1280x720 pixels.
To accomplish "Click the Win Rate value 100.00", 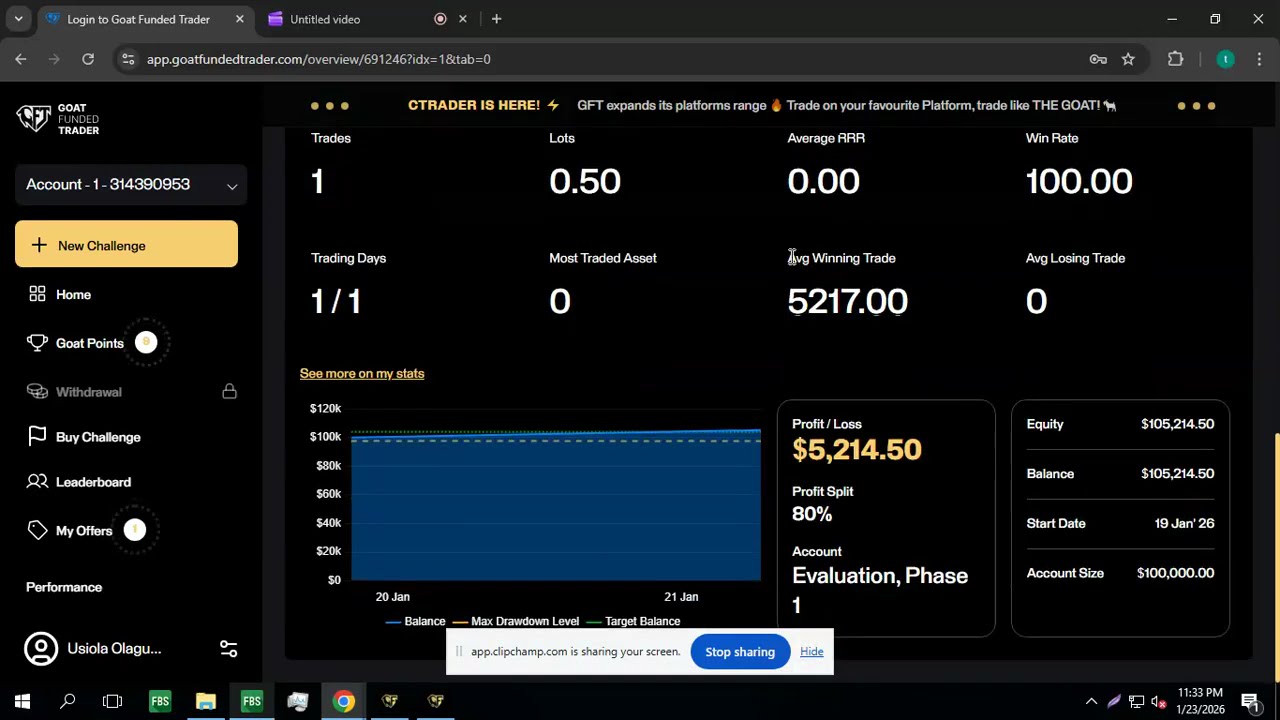I will pyautogui.click(x=1079, y=181).
